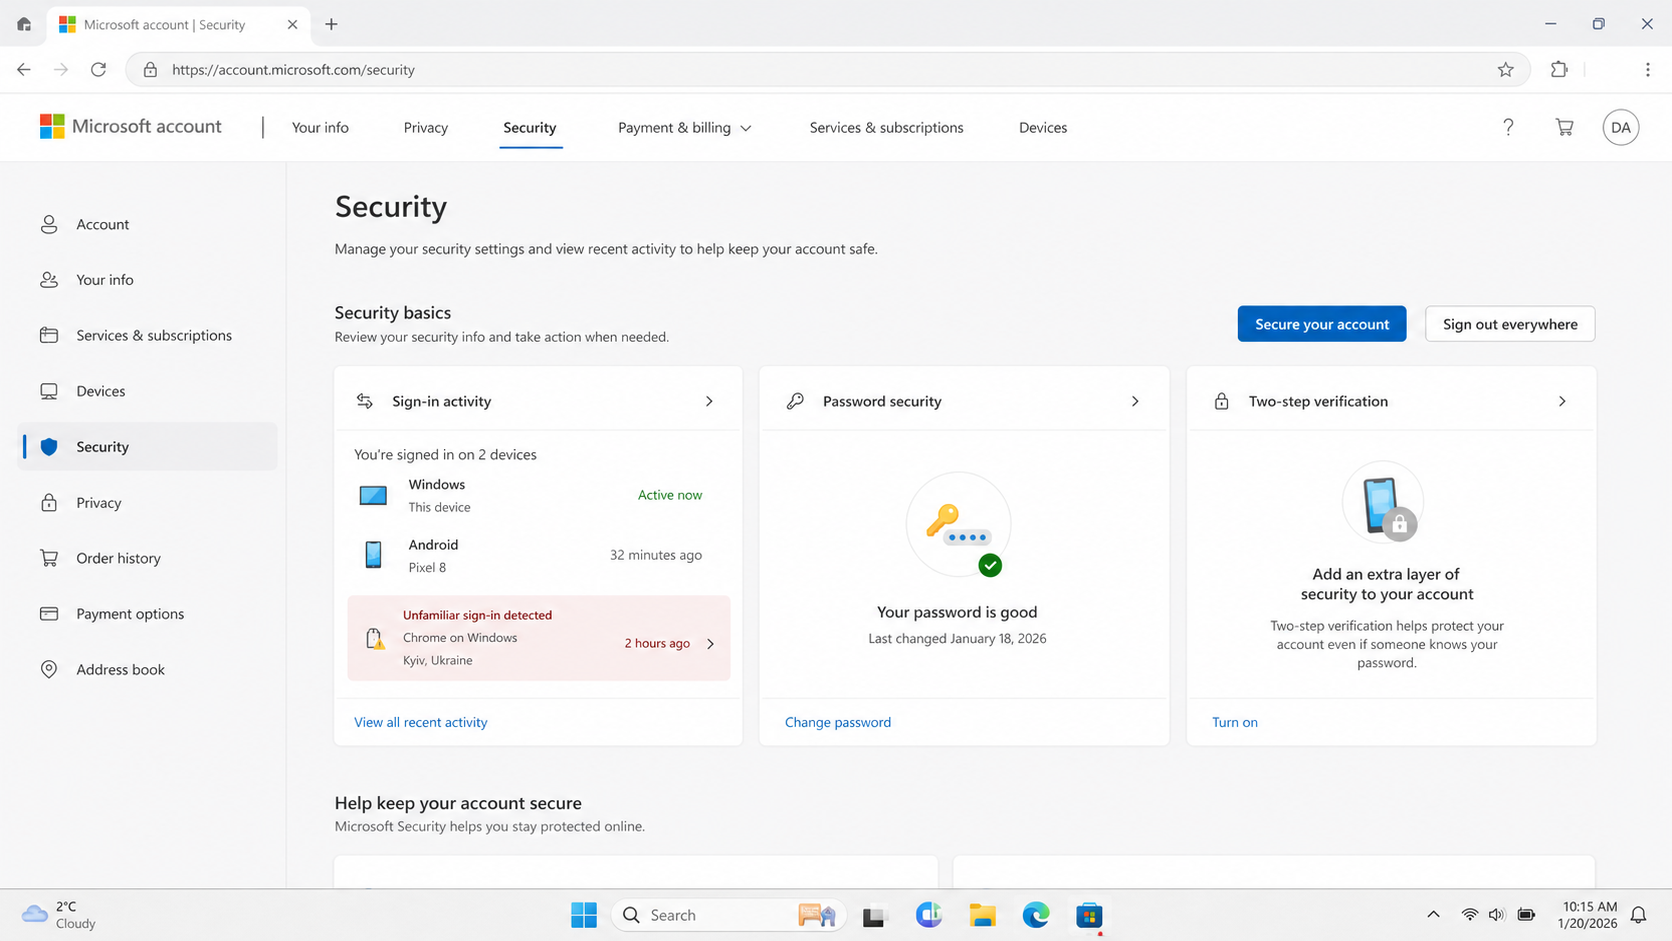Viewport: 1672px width, 941px height.
Task: Open Two-step verification card chevron
Action: tap(1562, 401)
